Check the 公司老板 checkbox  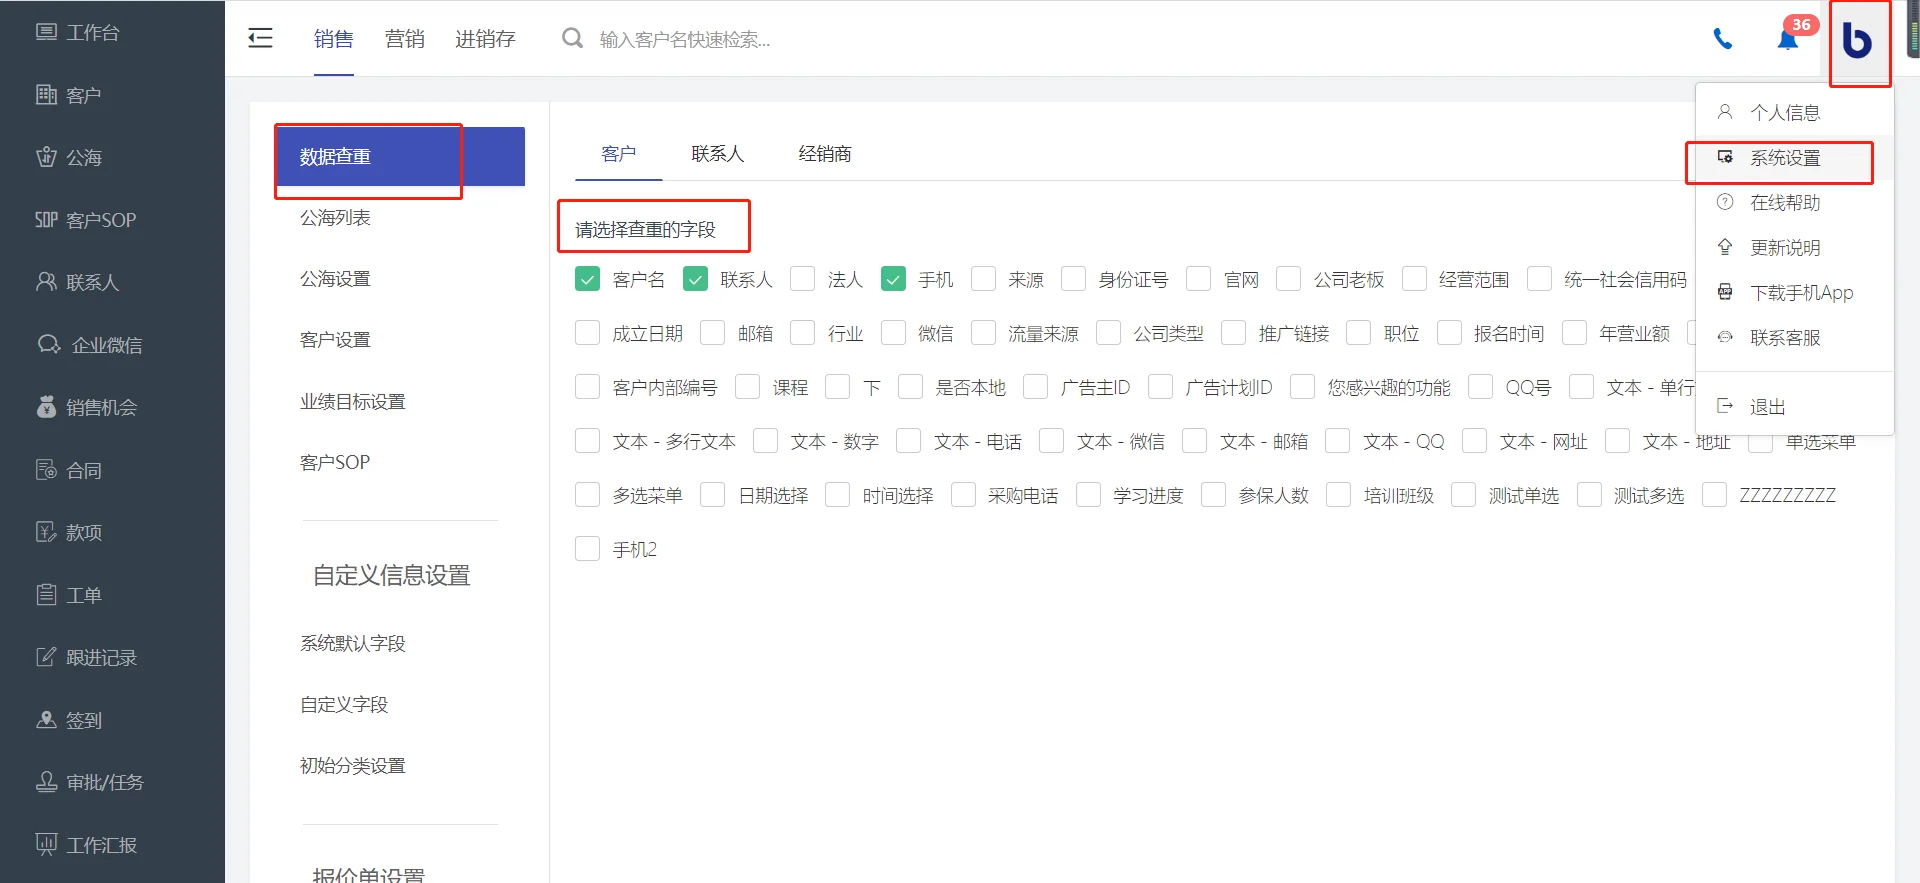(x=1289, y=279)
